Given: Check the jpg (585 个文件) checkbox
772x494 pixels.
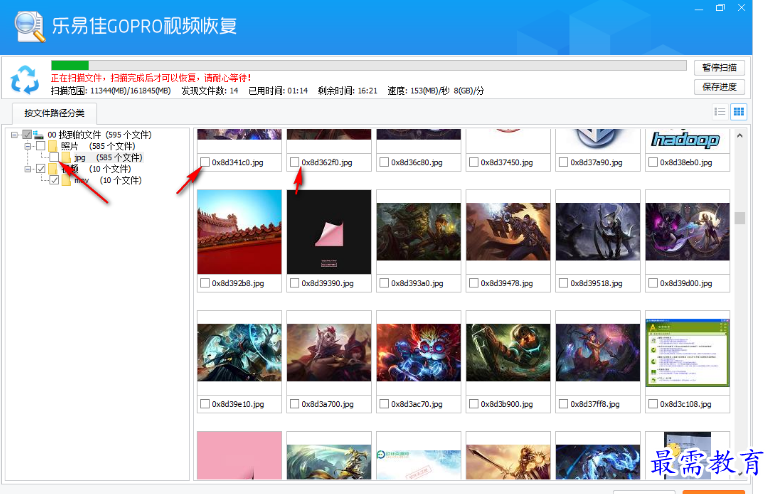Looking at the screenshot, I should 54,158.
